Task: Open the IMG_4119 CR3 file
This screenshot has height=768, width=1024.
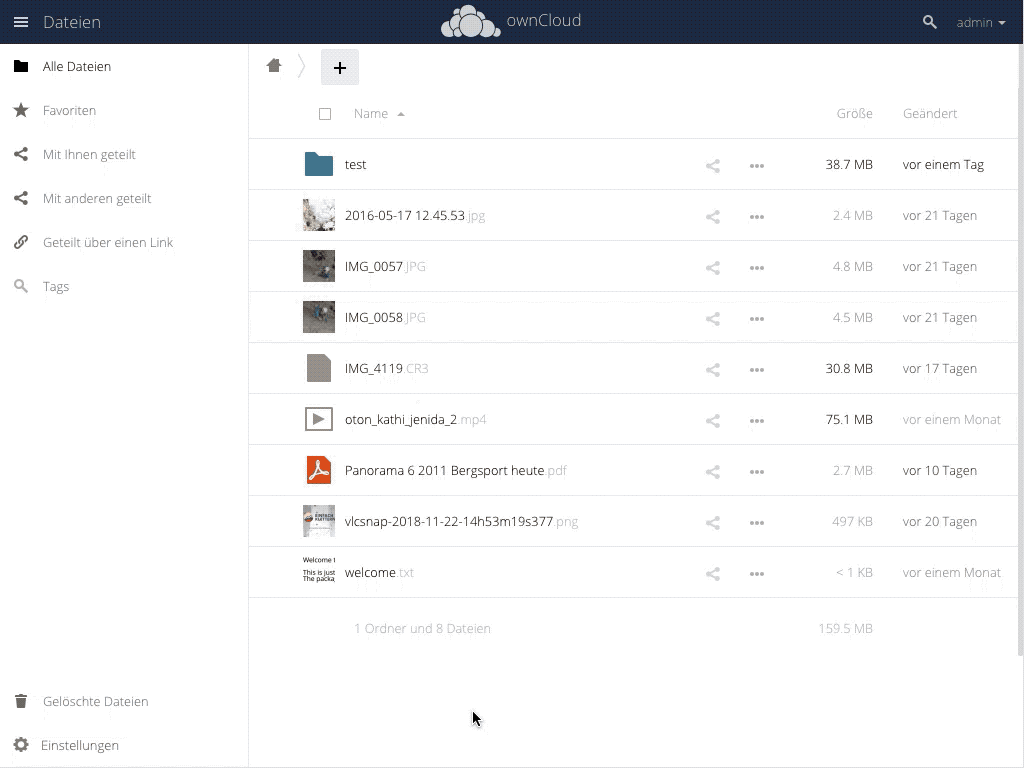Action: click(x=386, y=368)
